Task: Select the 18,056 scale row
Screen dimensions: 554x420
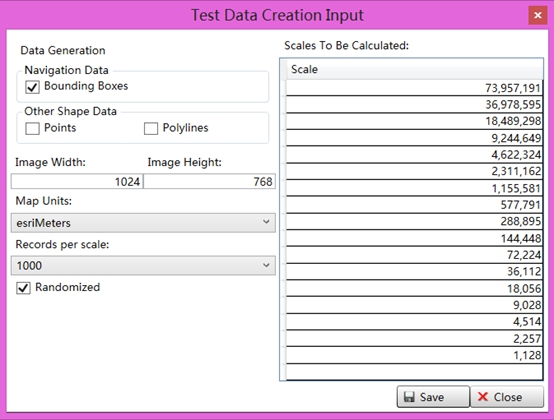Action: tap(414, 289)
